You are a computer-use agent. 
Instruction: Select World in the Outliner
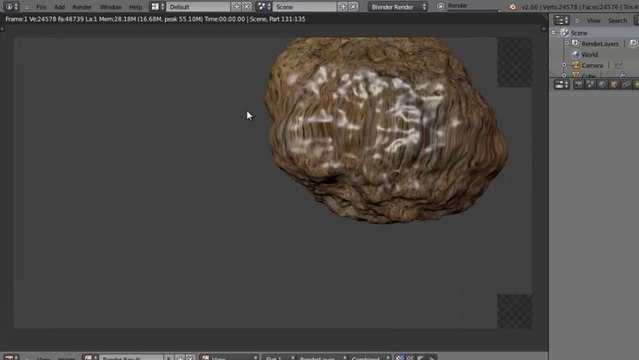589,54
